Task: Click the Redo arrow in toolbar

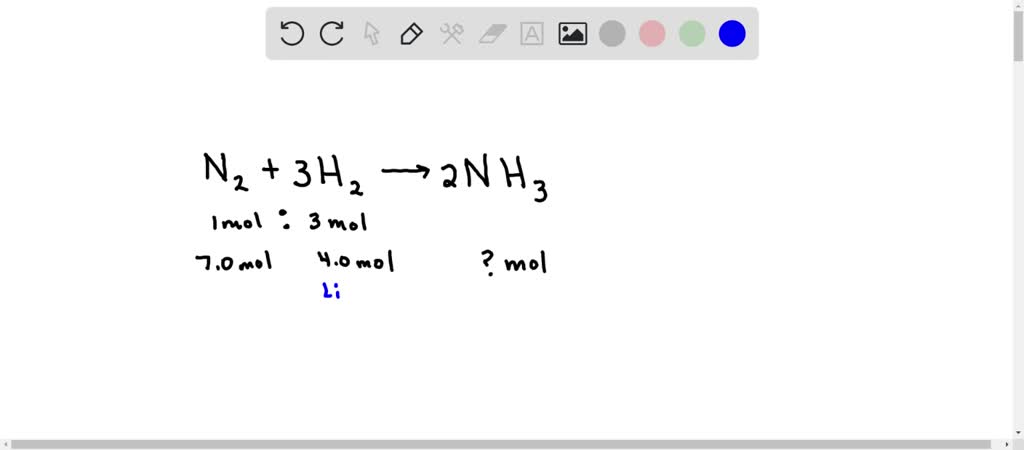Action: click(x=332, y=34)
